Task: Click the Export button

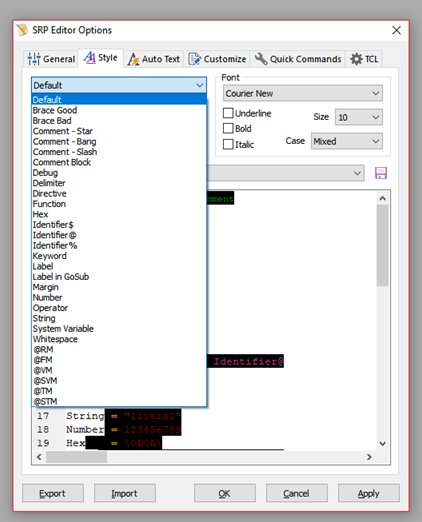Action: click(53, 493)
